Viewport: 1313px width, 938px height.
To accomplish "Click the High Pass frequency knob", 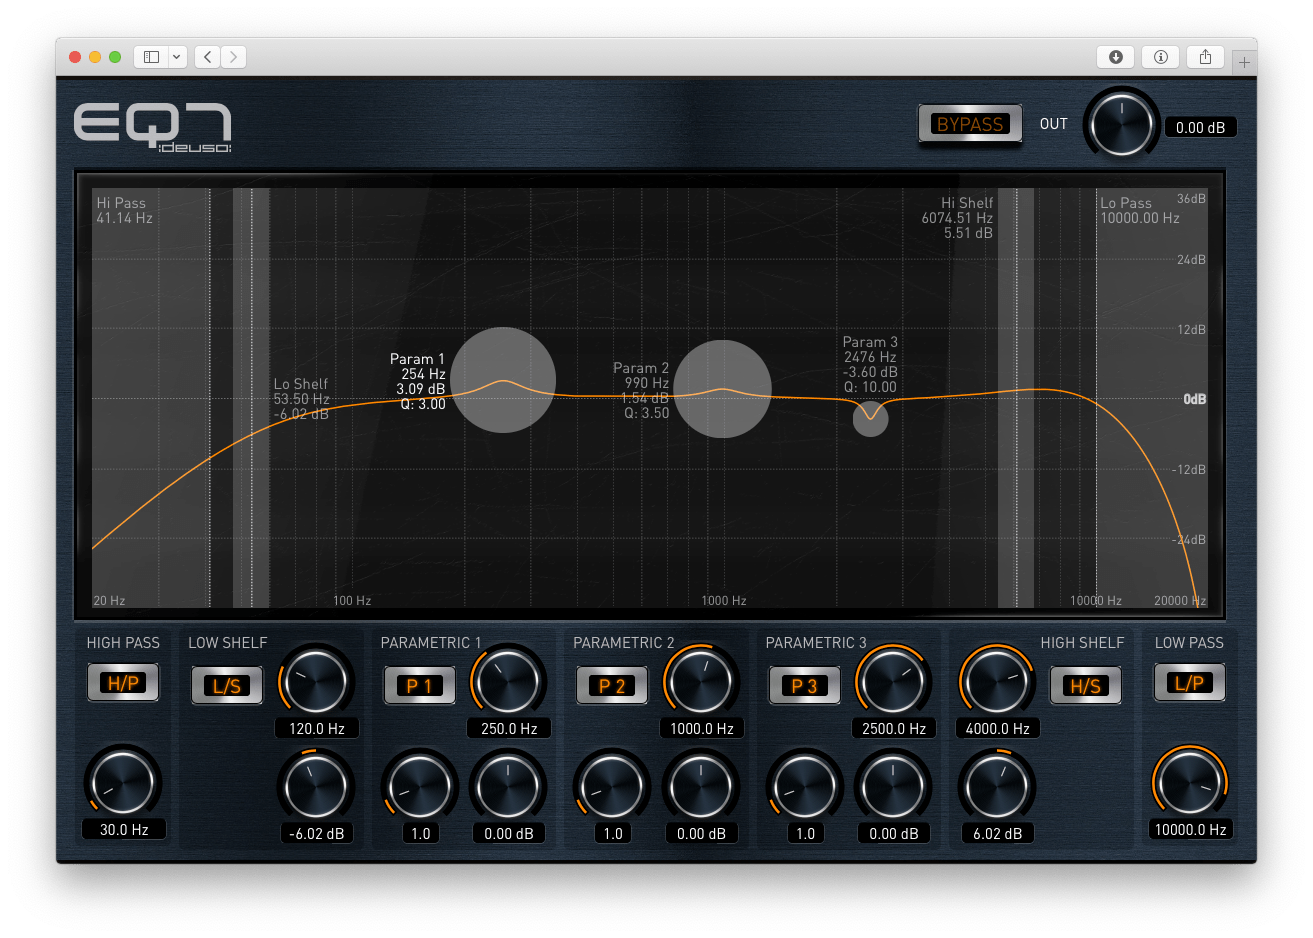I will tap(123, 781).
